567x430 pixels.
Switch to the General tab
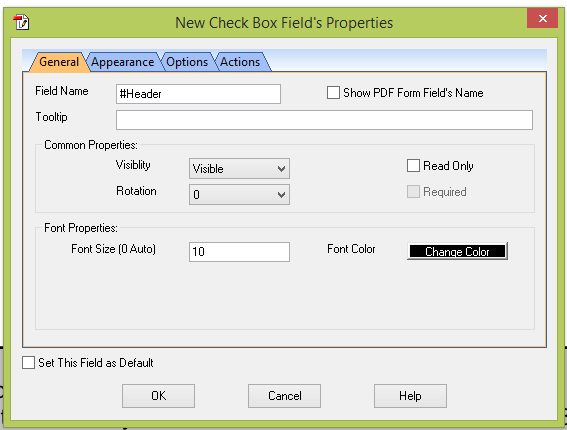59,62
